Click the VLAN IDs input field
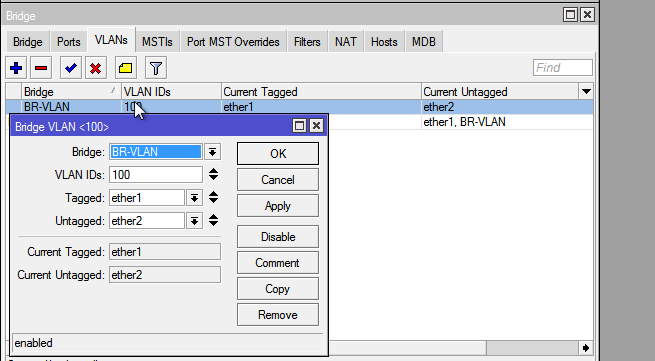The image size is (655, 361). point(156,175)
